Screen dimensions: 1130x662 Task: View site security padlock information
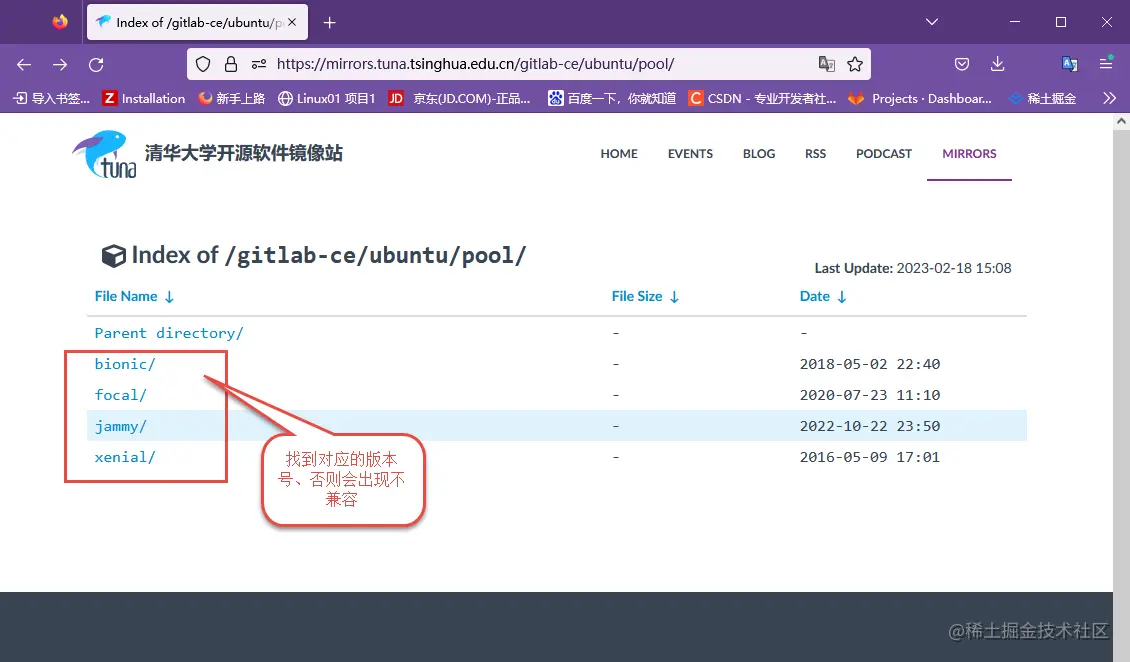point(231,64)
